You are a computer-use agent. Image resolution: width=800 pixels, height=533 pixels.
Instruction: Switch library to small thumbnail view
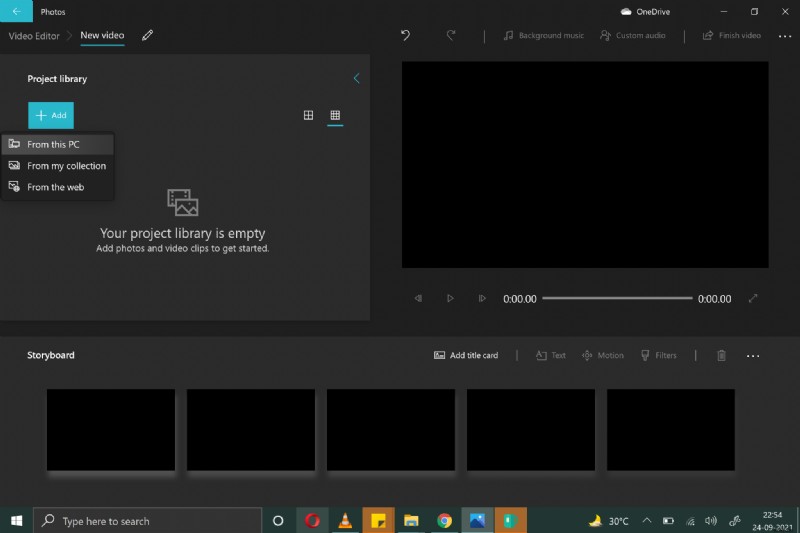coord(335,115)
